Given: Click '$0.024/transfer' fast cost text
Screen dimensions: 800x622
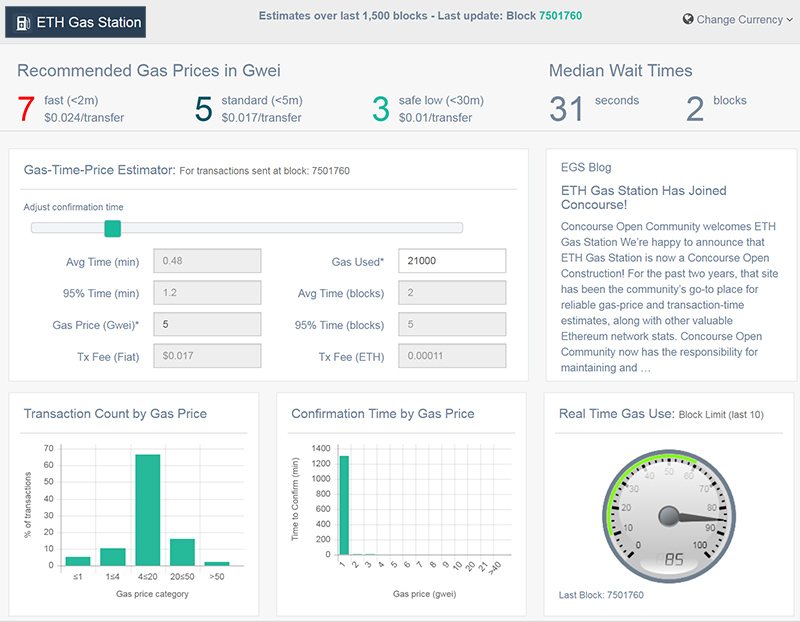Looking at the screenshot, I should tap(84, 117).
